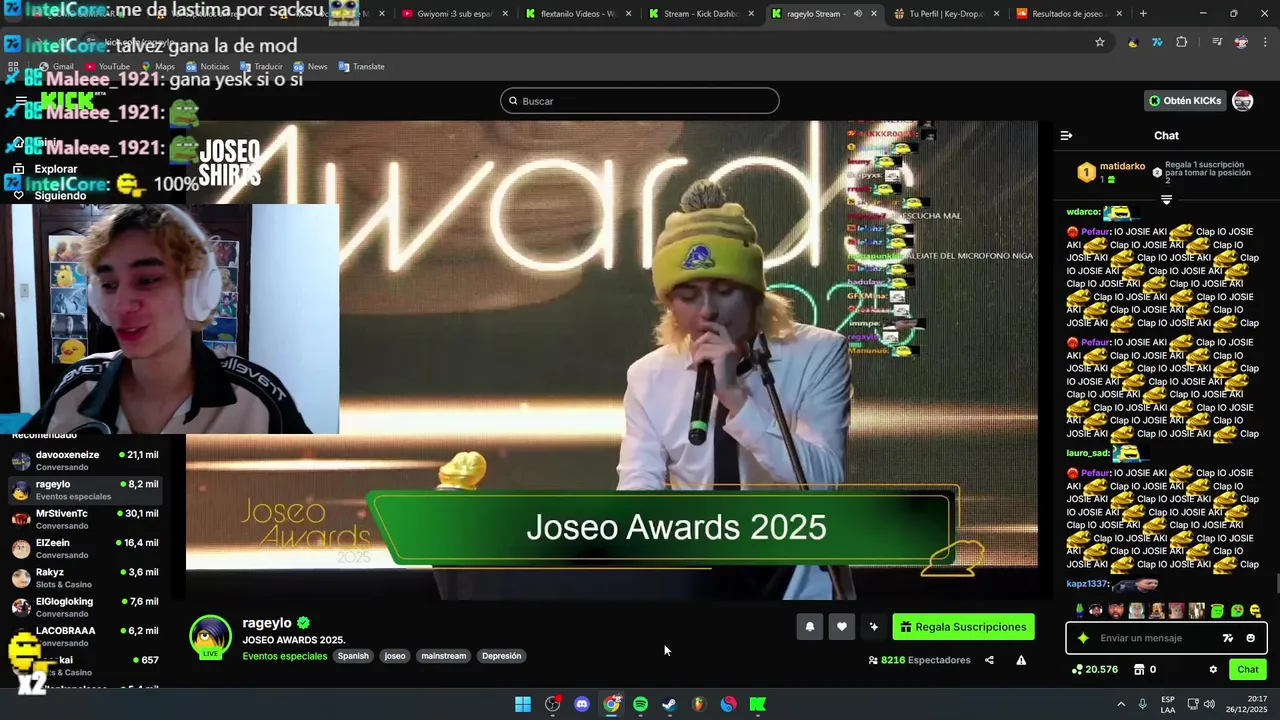Click rageylo streamer avatar
Screen dimensions: 1280x720
point(210,637)
